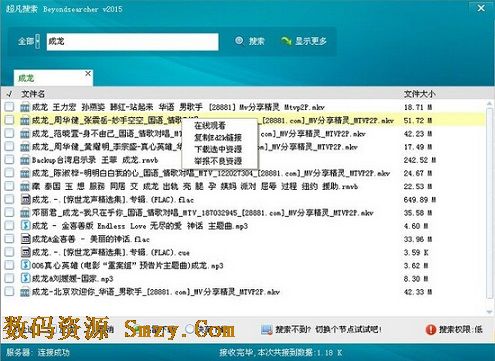Check the box for 006真心英雄 mp3 file

click(9, 265)
